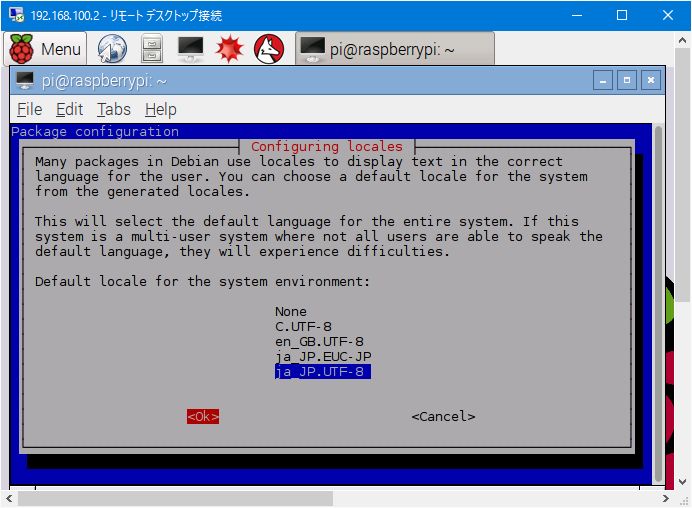The width and height of the screenshot is (692, 508).
Task: Click terminal icon in LXTerminal title bar
Action: [x=25, y=81]
